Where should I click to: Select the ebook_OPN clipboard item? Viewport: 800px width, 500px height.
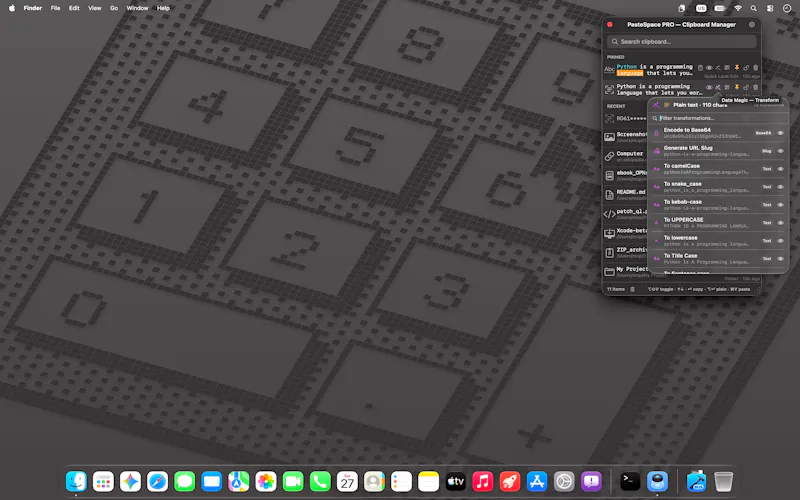(626, 175)
